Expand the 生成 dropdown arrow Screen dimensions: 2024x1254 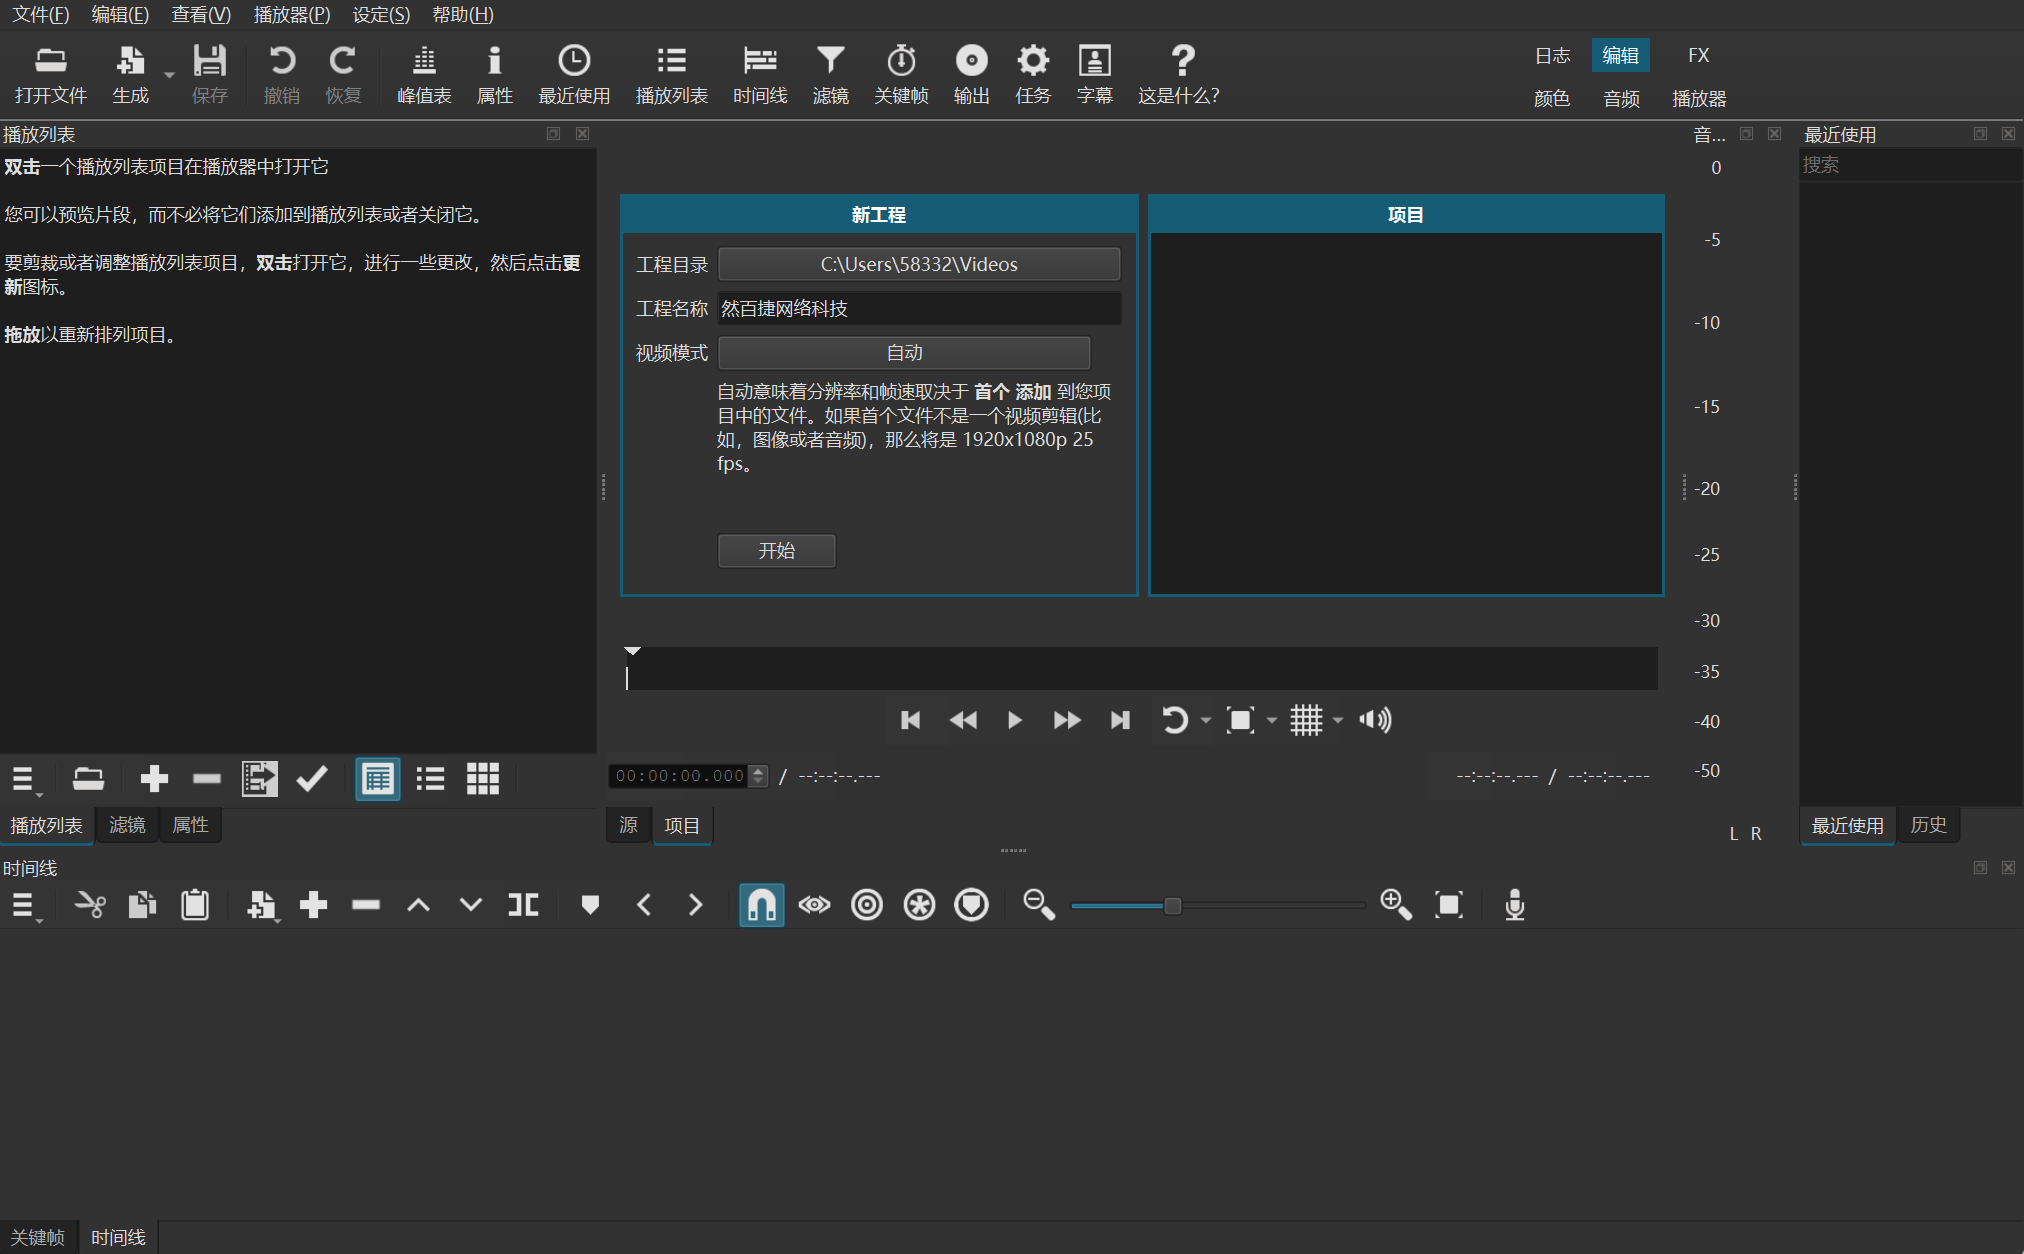168,75
